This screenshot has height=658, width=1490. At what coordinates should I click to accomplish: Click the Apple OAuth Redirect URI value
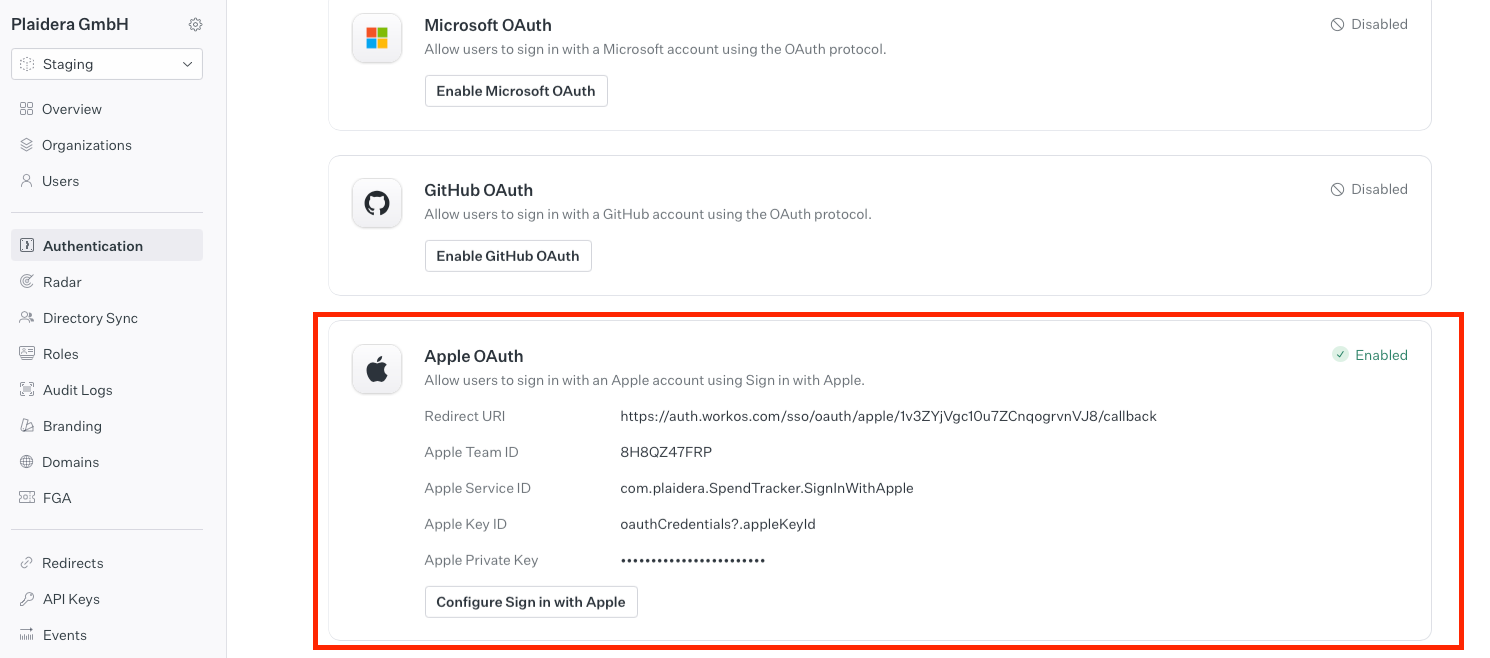(x=888, y=416)
